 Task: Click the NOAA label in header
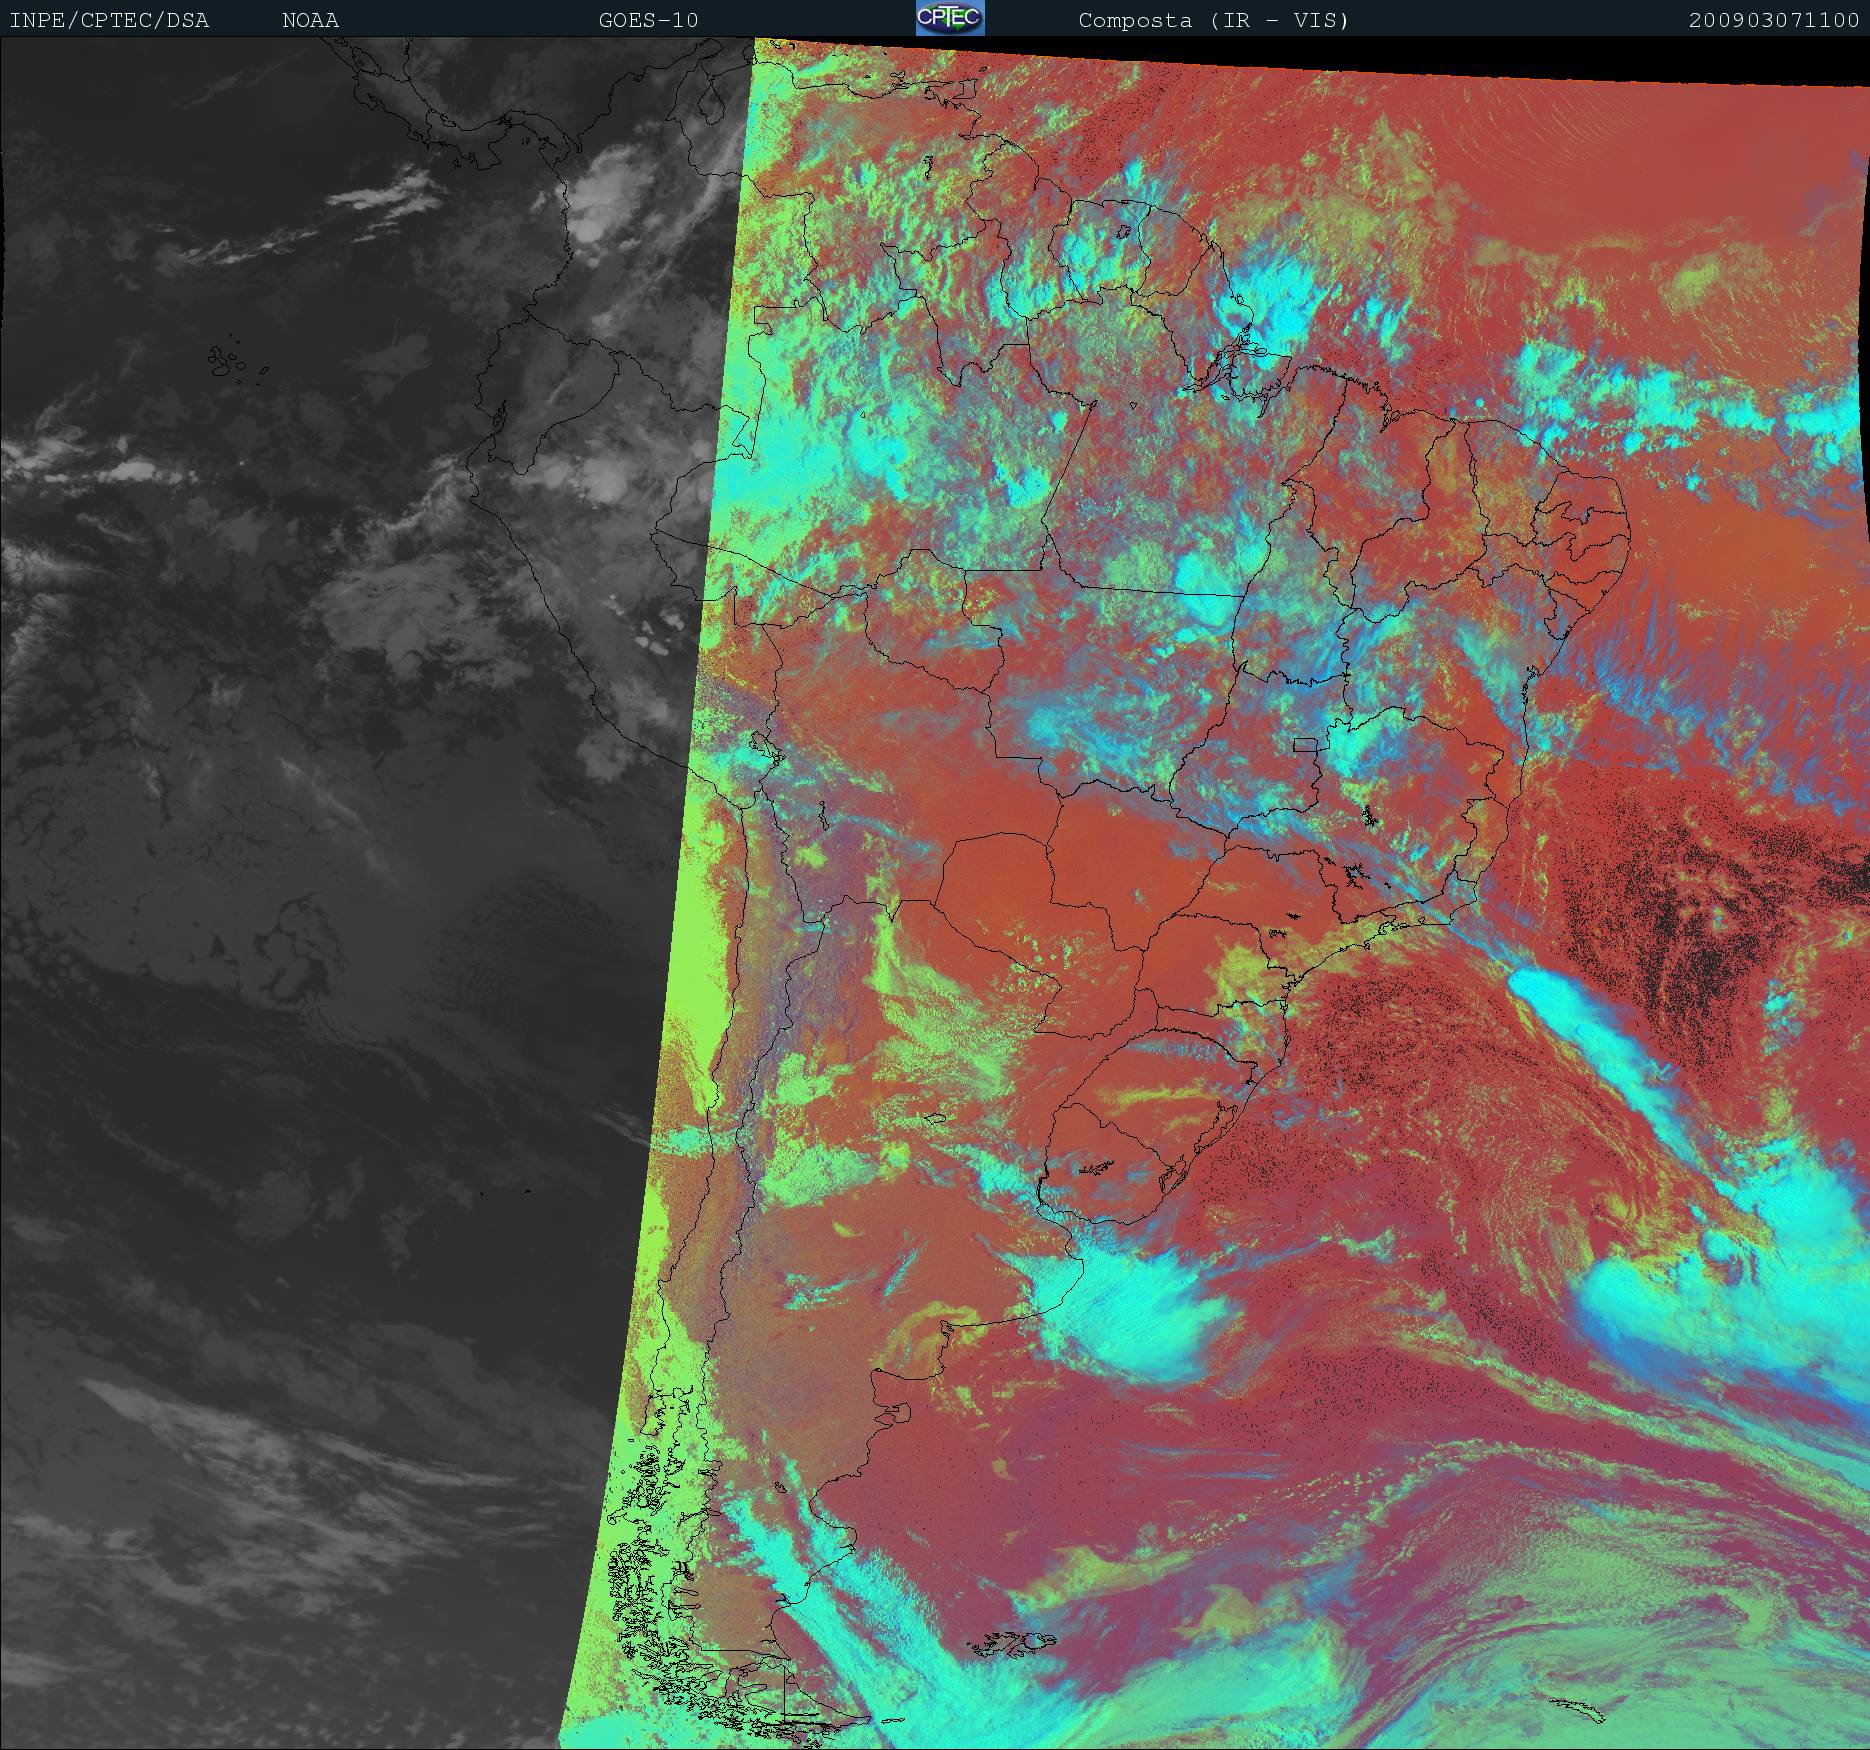(x=310, y=20)
